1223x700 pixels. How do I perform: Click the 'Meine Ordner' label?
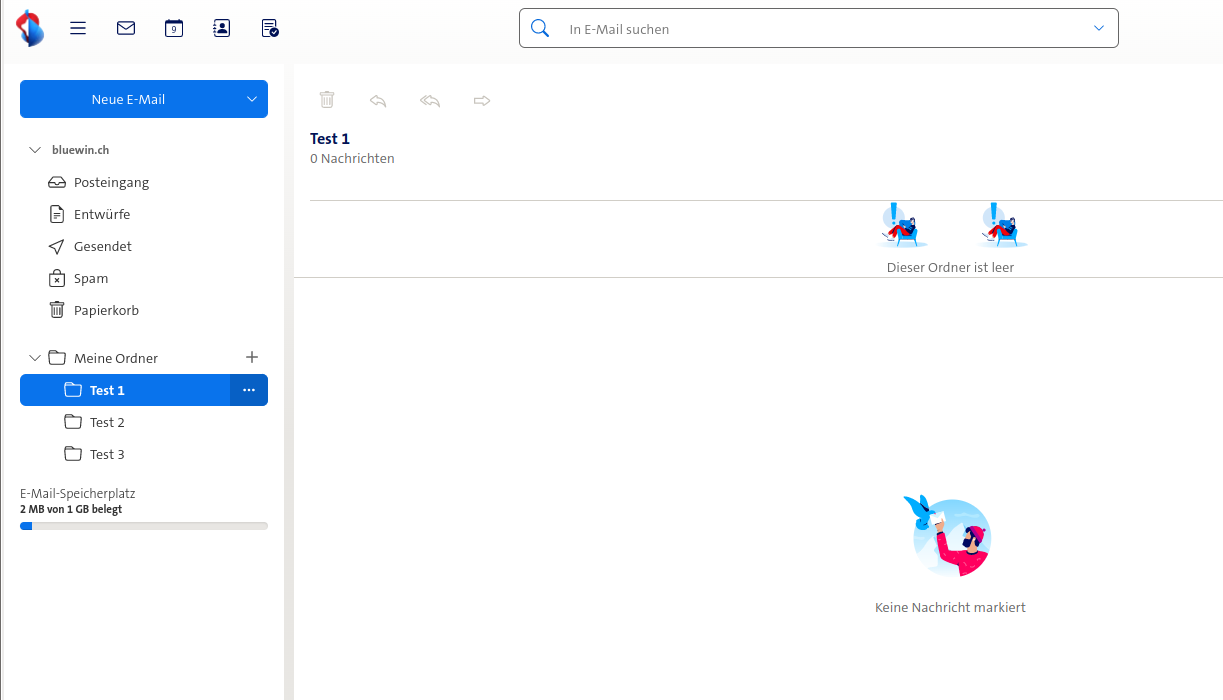point(116,358)
